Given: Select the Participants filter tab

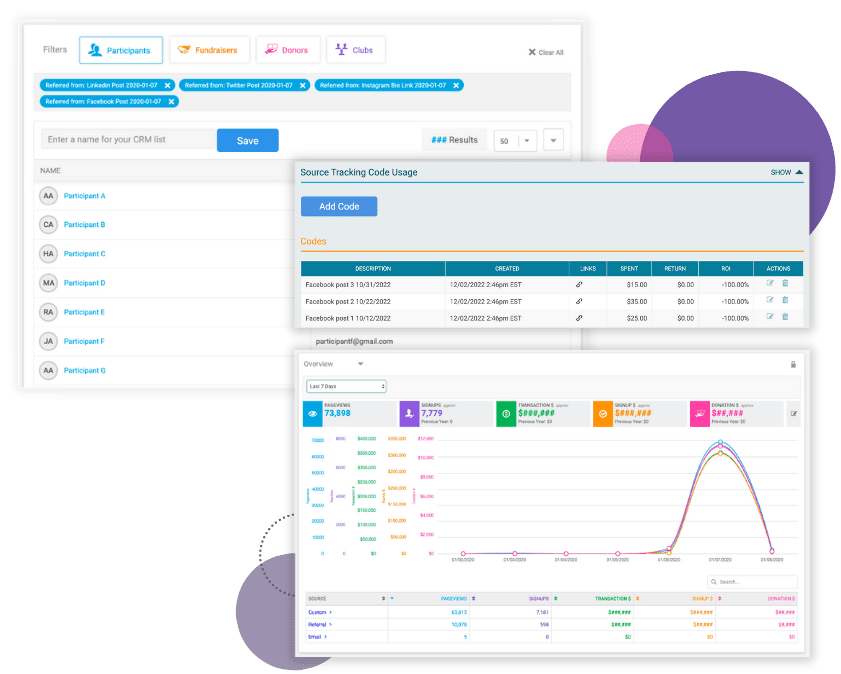Looking at the screenshot, I should click(121, 50).
